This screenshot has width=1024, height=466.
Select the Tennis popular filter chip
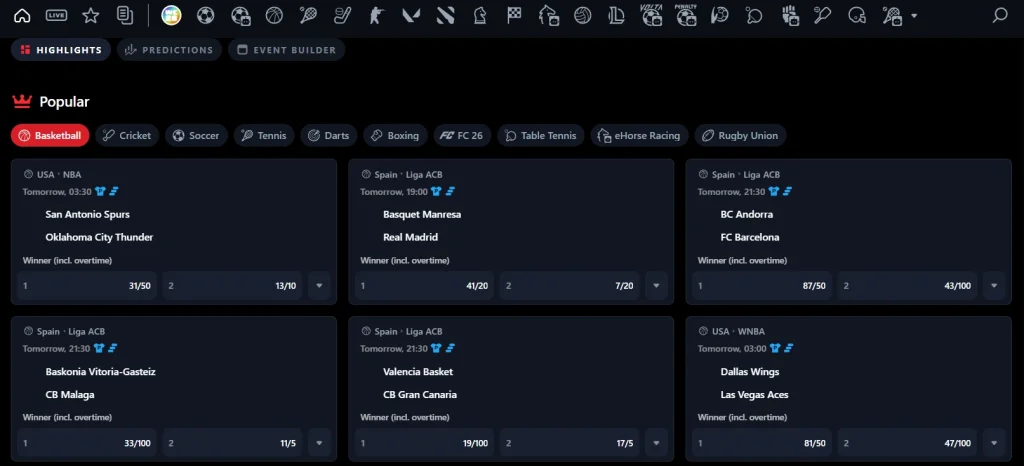click(x=264, y=136)
